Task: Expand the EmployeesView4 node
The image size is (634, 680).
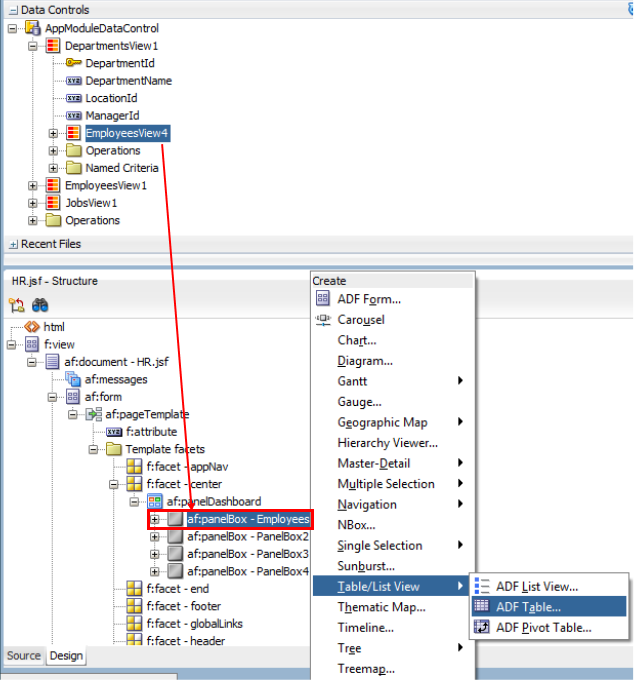Action: click(x=53, y=133)
